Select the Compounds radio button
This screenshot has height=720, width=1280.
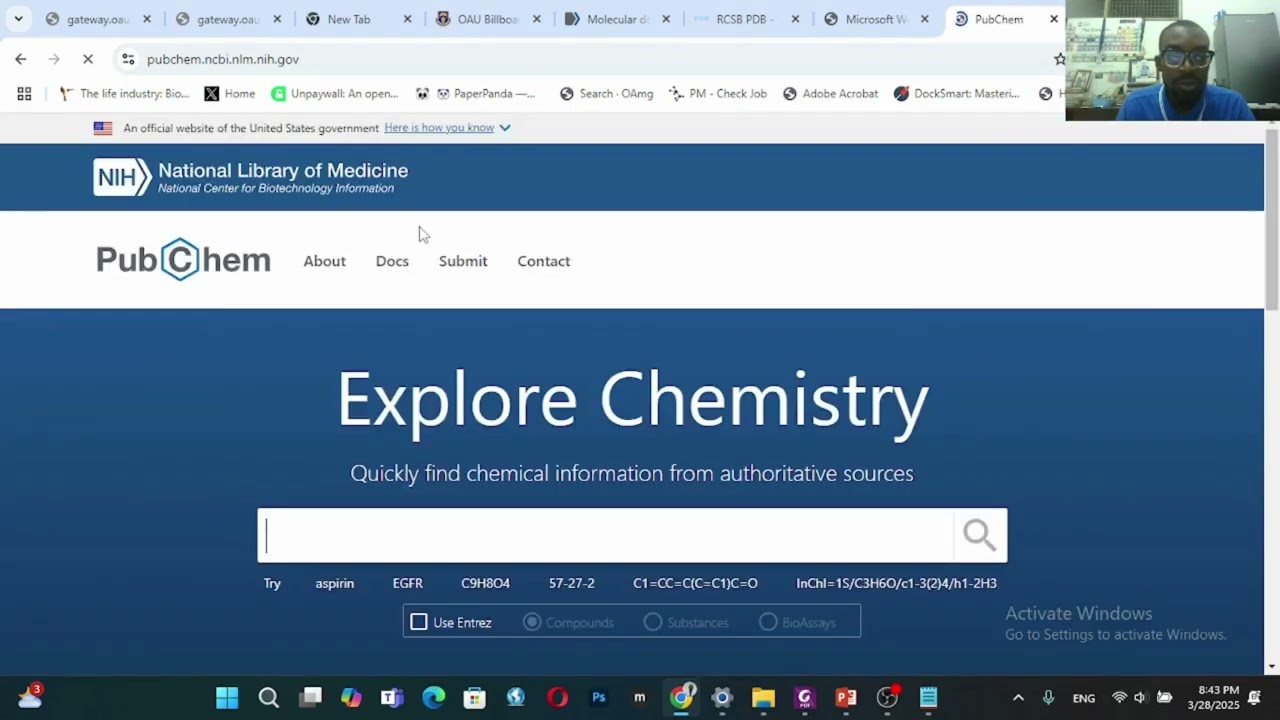(x=532, y=622)
